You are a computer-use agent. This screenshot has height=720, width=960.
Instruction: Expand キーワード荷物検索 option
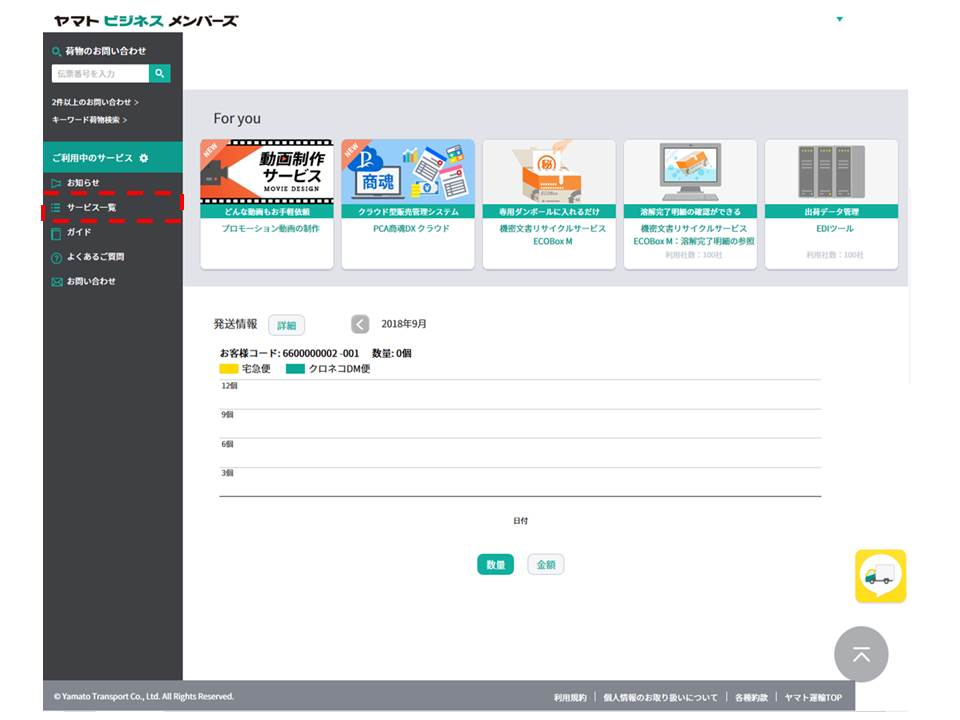tap(89, 120)
